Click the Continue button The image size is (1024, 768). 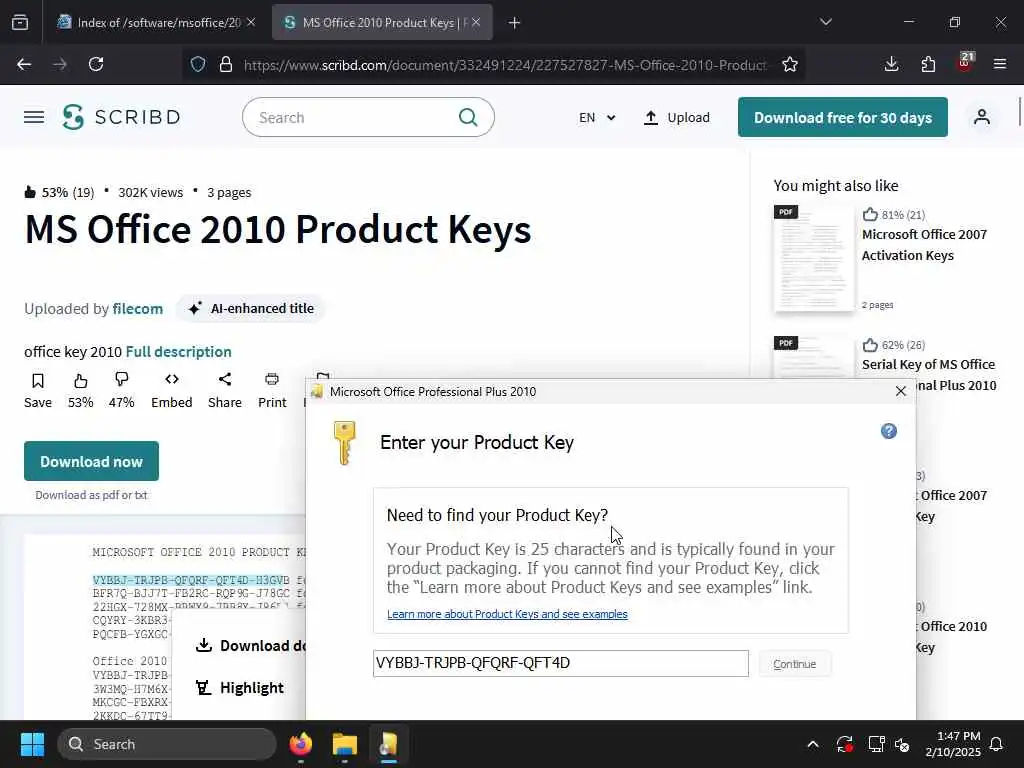tap(795, 664)
